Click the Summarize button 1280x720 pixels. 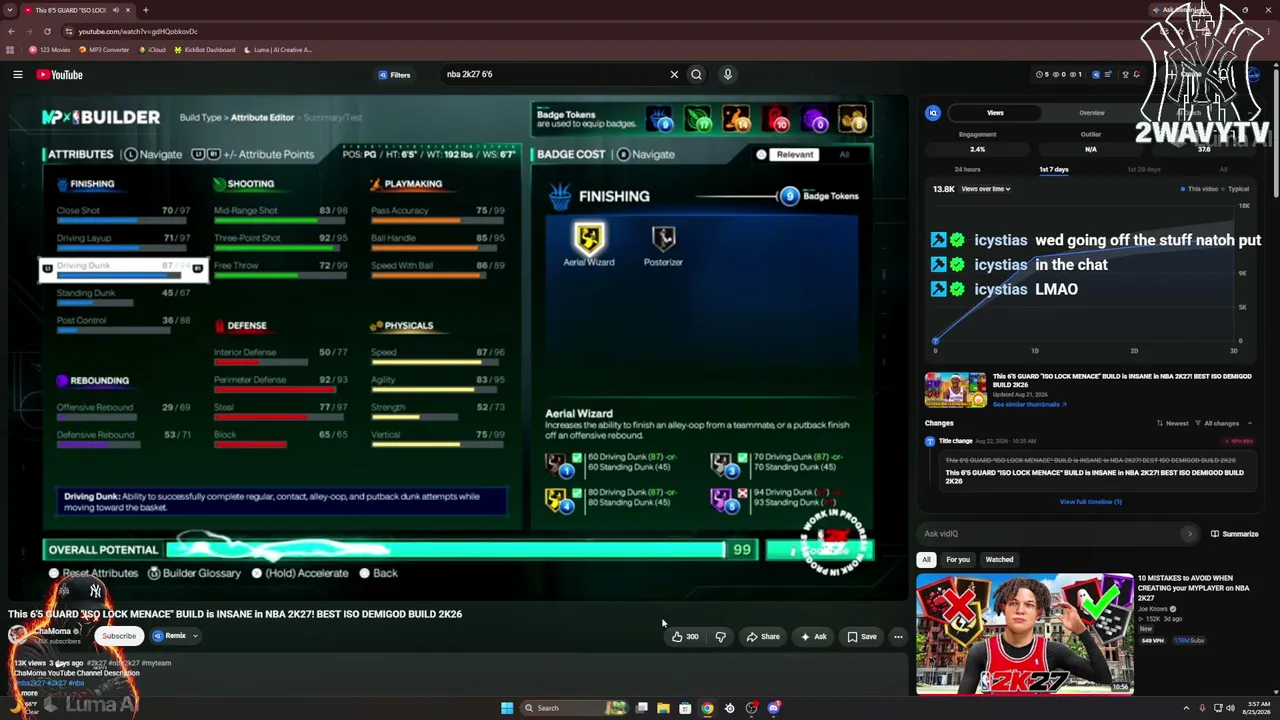click(x=1235, y=534)
